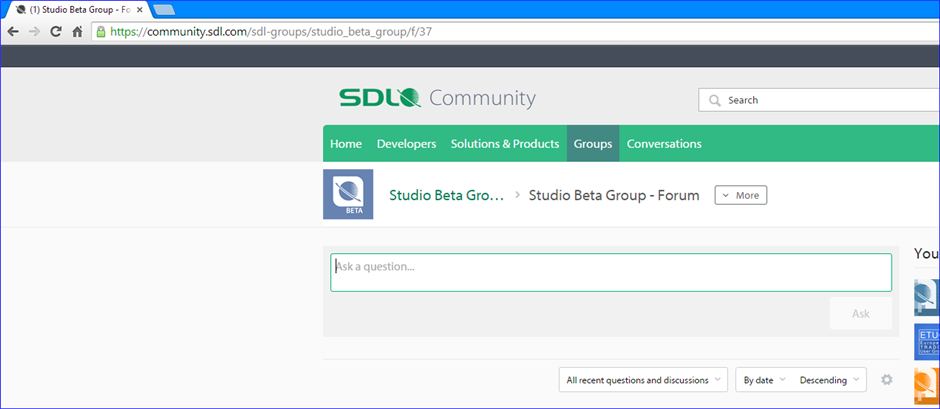Viewport: 940px width, 409px height.
Task: Open the 'By date' sort dropdown
Action: (764, 380)
